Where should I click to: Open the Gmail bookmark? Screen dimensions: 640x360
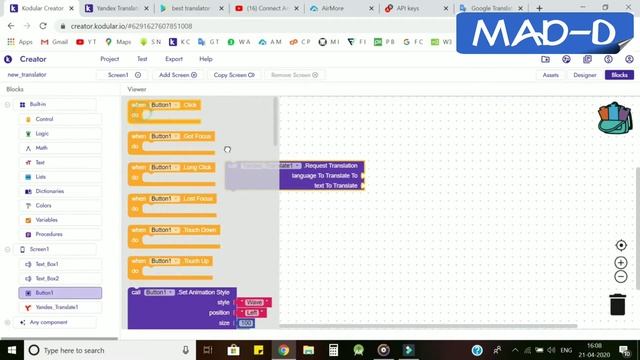coord(54,42)
